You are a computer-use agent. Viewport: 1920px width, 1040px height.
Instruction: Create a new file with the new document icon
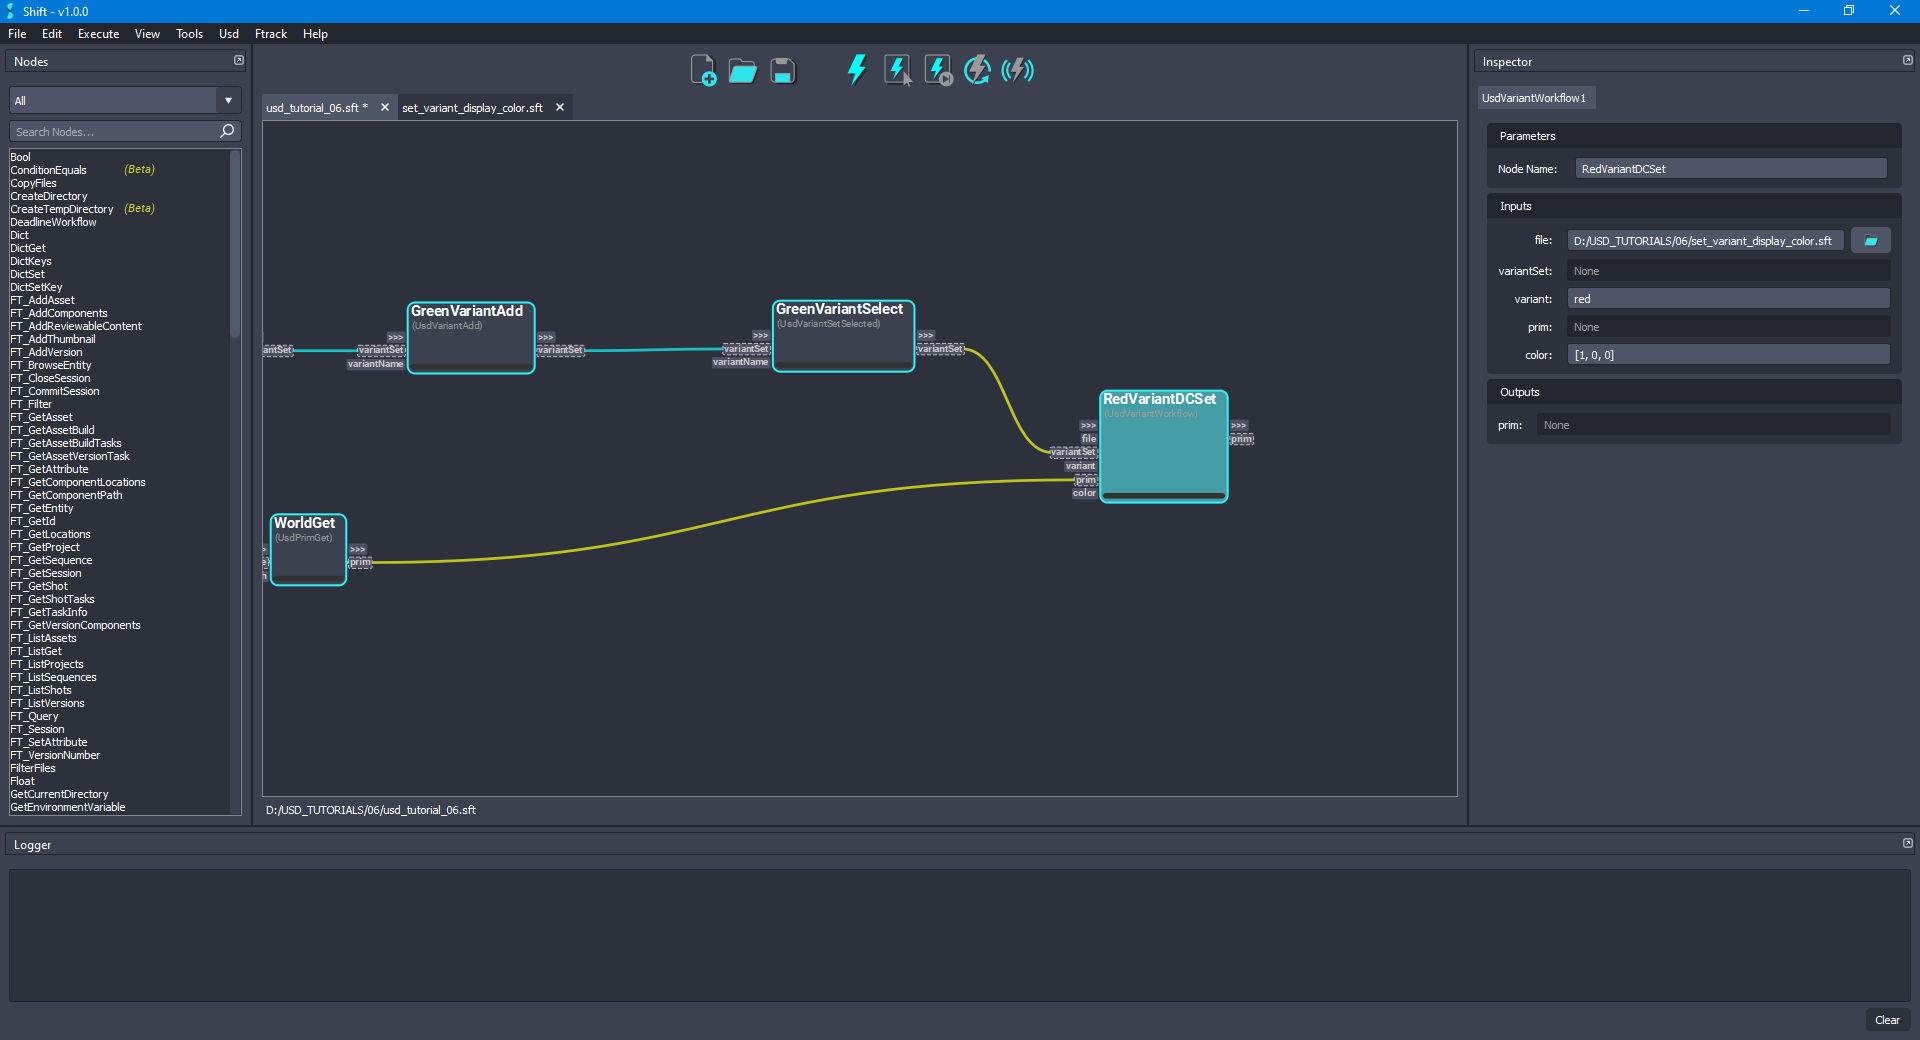(703, 70)
